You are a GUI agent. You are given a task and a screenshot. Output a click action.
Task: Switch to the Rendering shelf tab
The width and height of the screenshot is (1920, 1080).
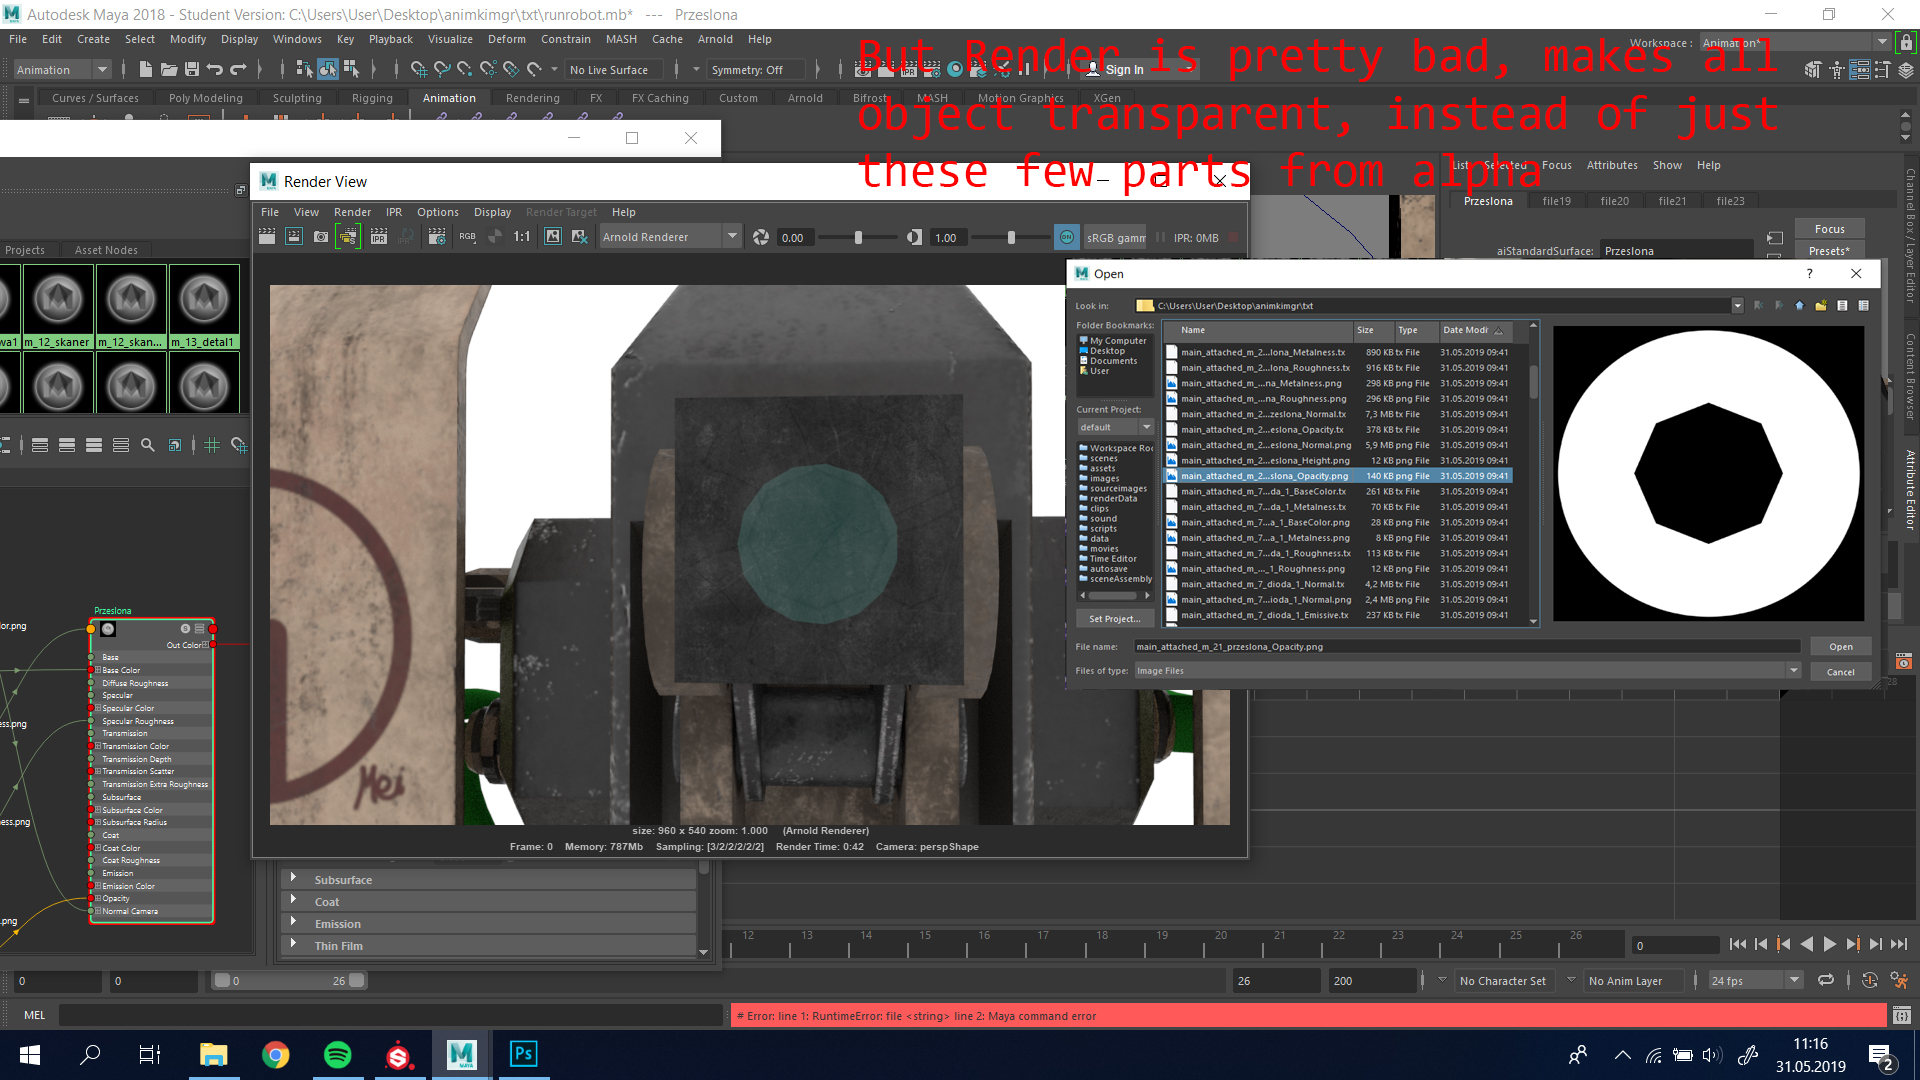(532, 98)
